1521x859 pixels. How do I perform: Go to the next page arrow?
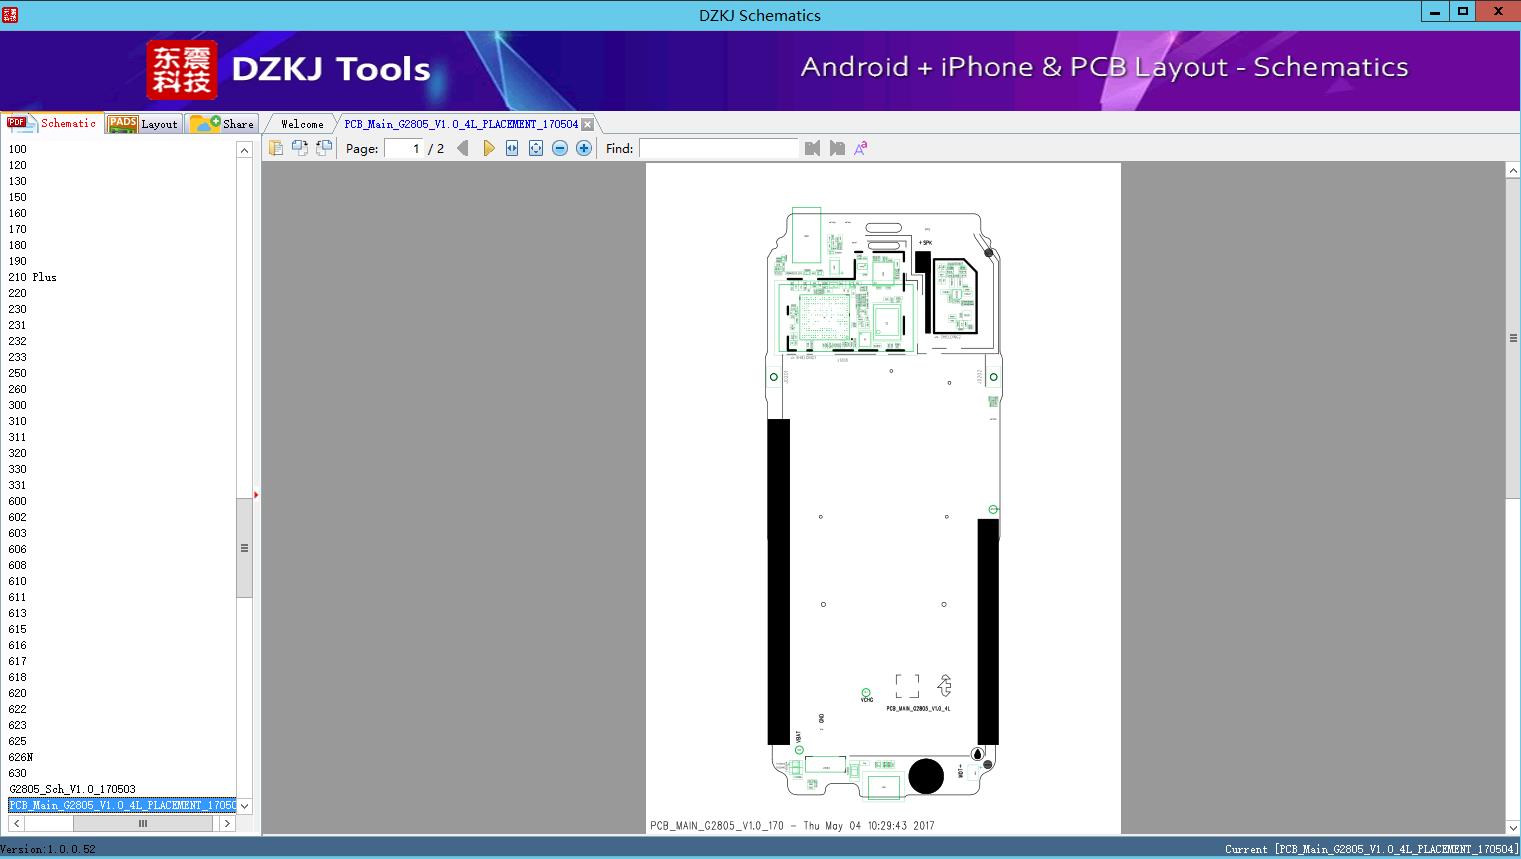click(488, 148)
